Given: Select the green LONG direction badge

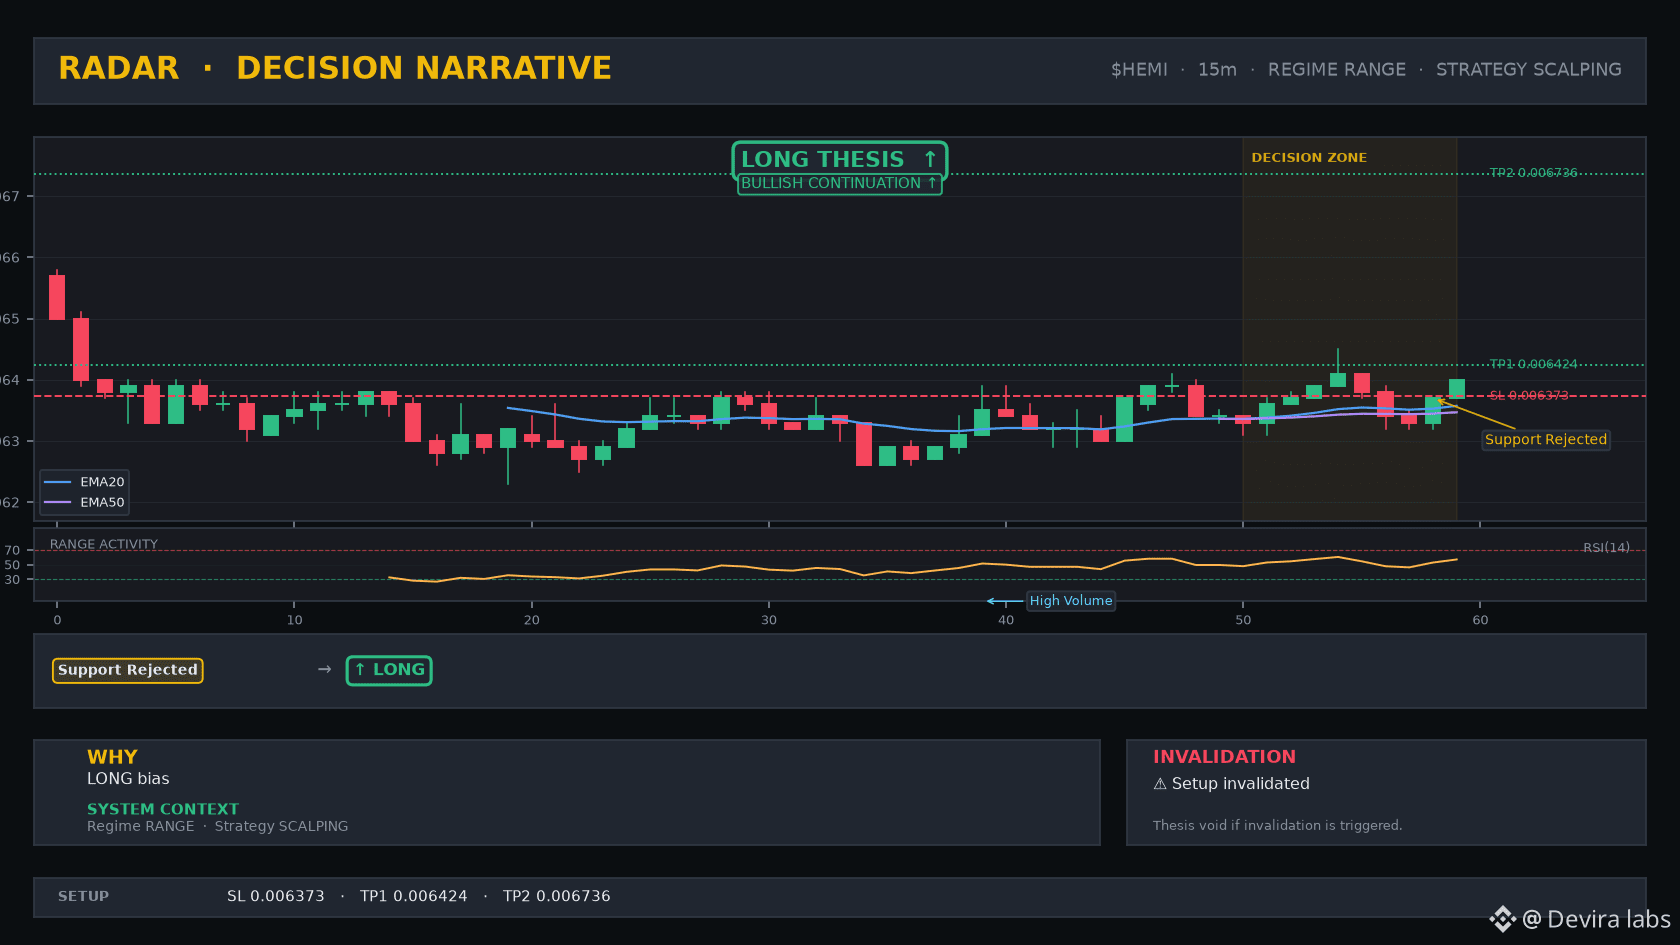Looking at the screenshot, I should pyautogui.click(x=389, y=670).
